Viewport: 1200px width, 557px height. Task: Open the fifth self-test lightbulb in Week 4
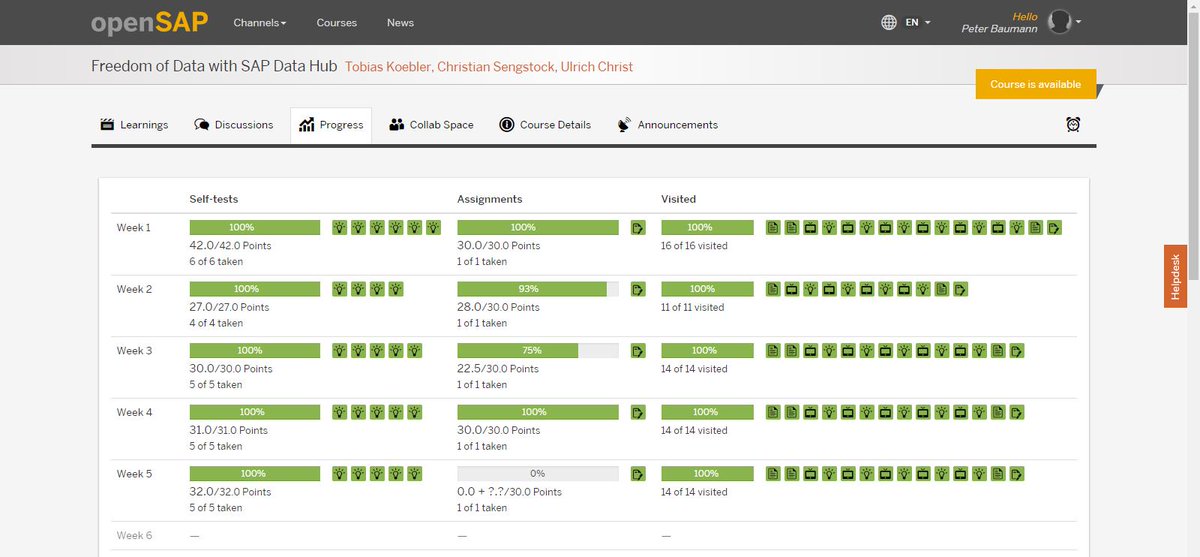click(x=414, y=412)
